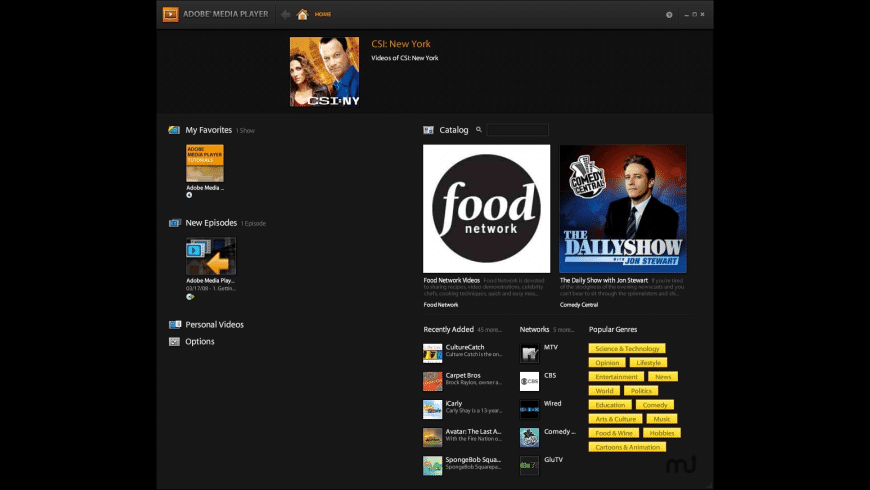Screen dimensions: 870x490
Task: Open Food Network Videos title
Action: (x=452, y=281)
